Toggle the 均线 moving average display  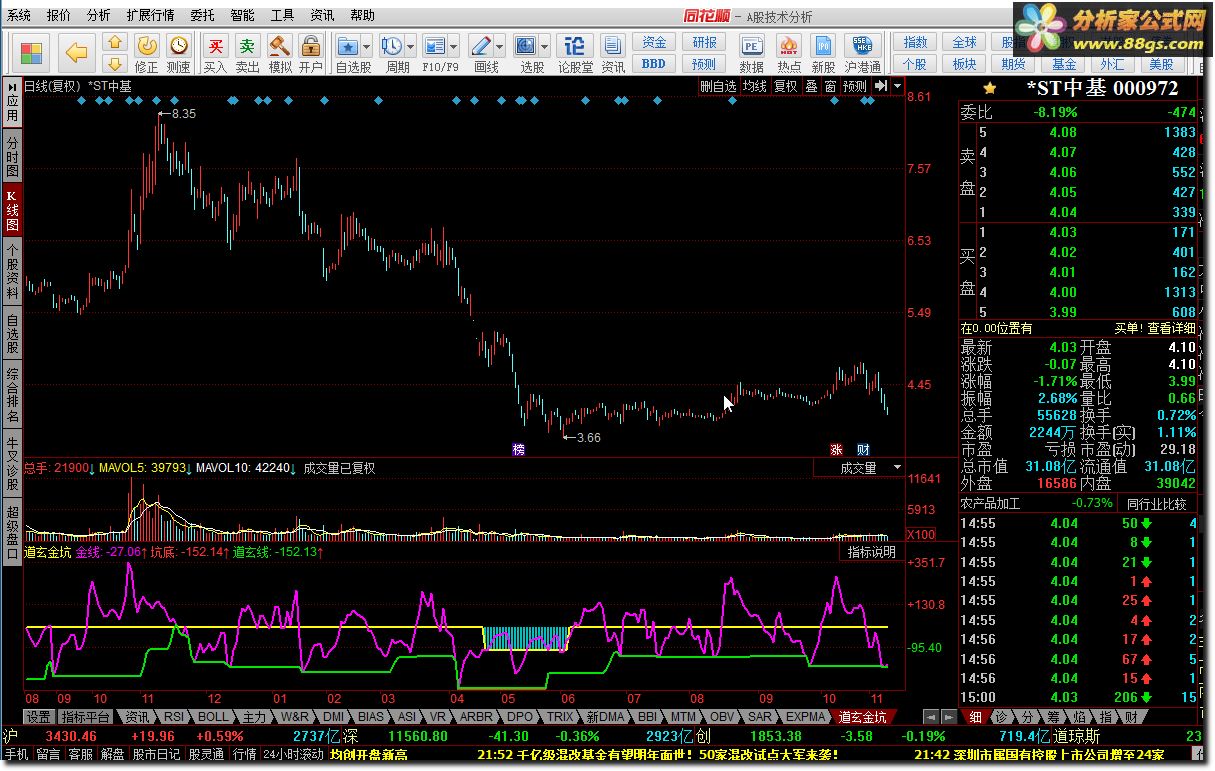point(754,86)
